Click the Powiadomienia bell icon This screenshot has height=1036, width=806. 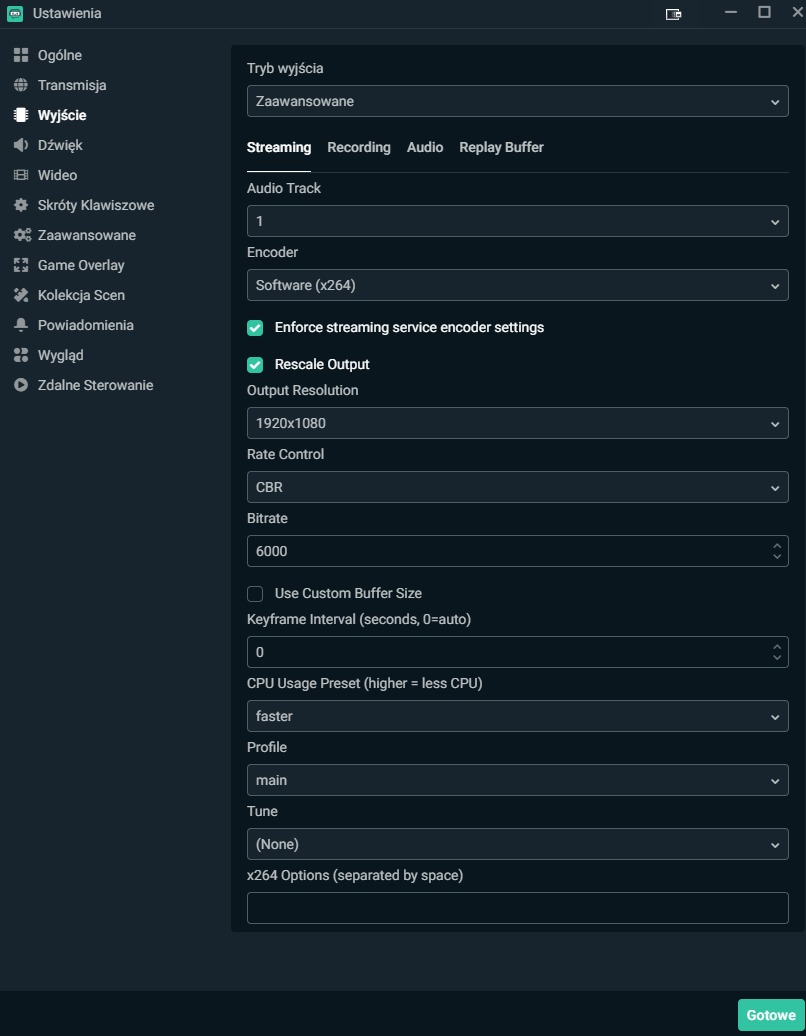point(21,325)
